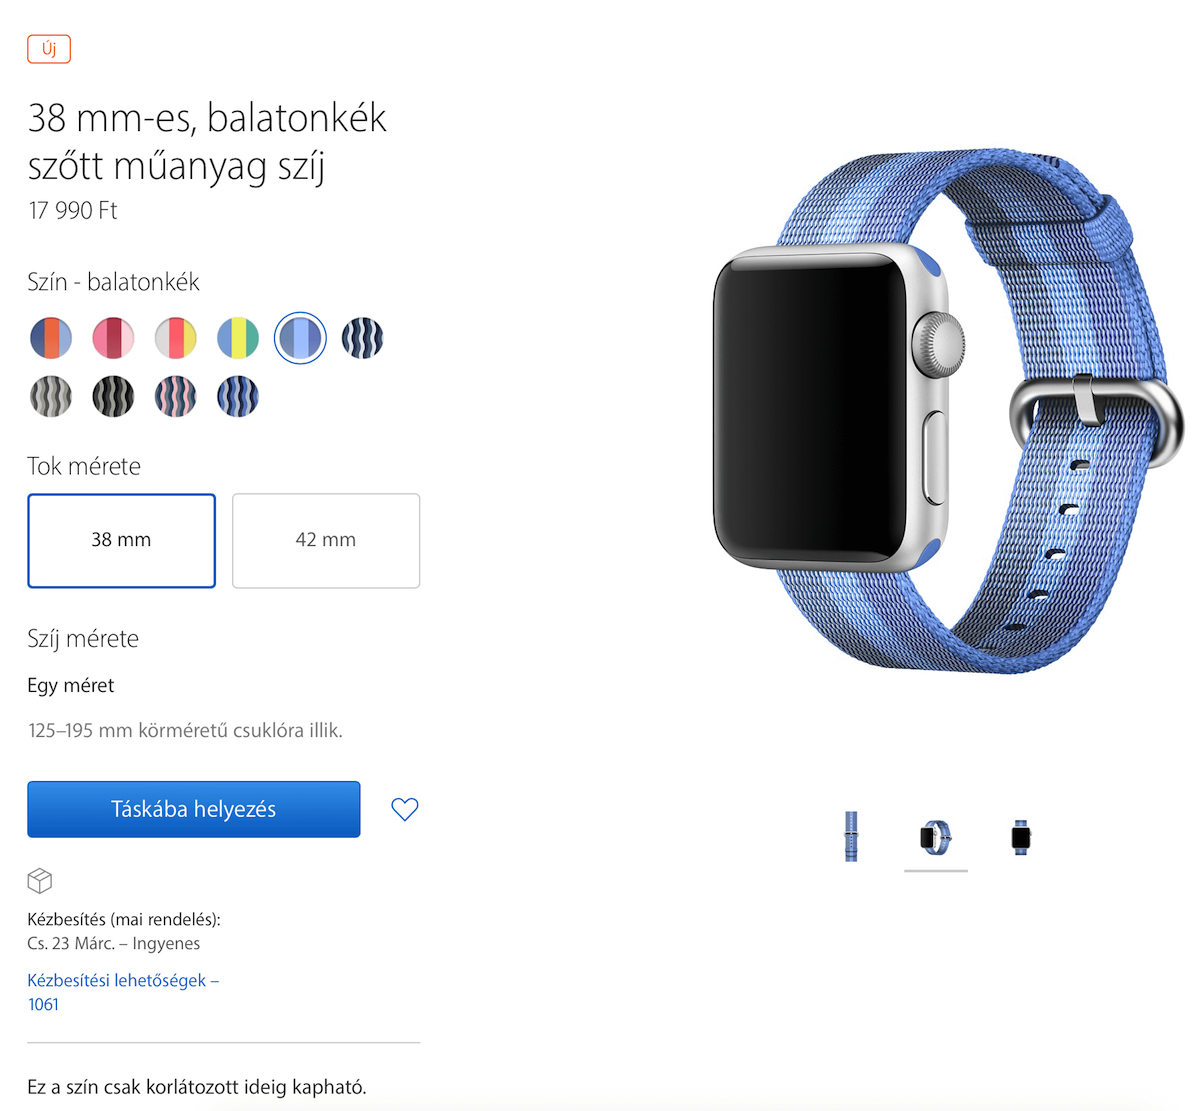Open the Kézbesítési lehetőségek – 1061 link

point(123,992)
